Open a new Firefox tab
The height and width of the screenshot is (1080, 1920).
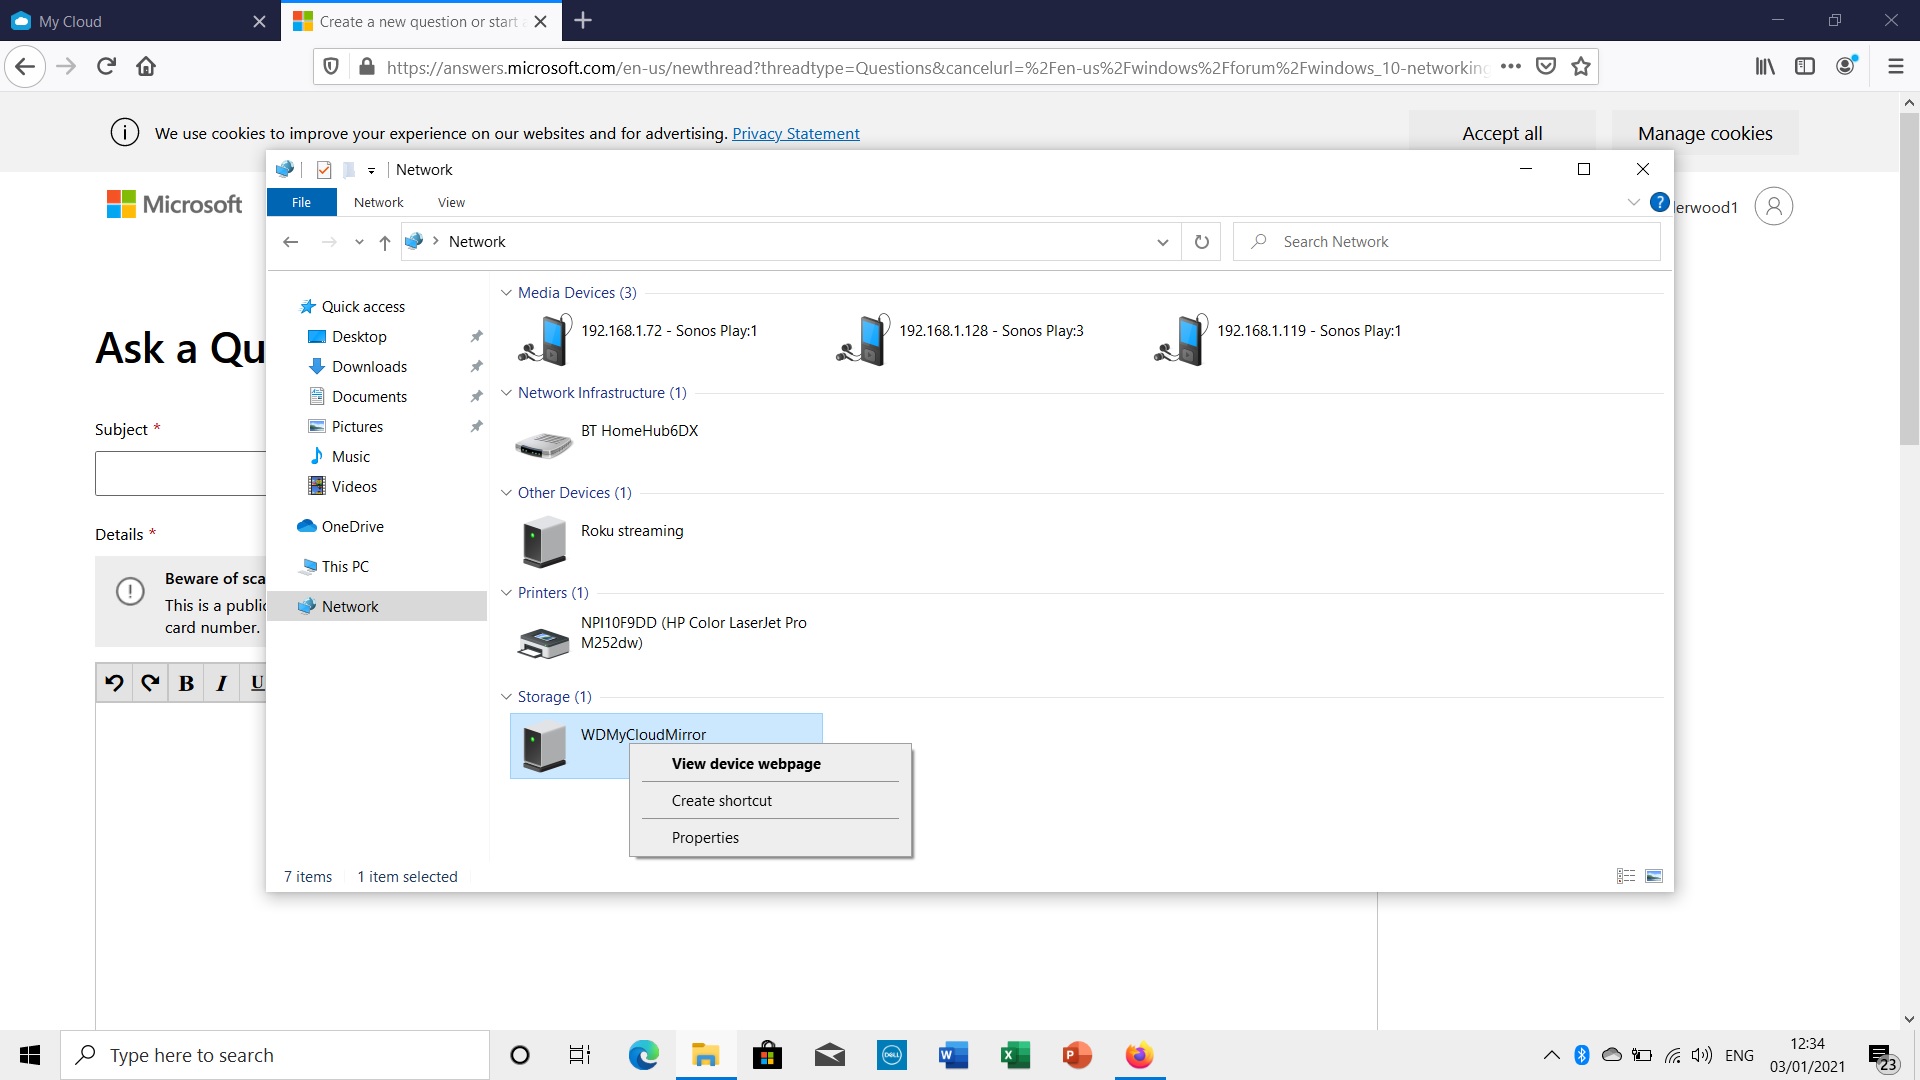[x=583, y=21]
